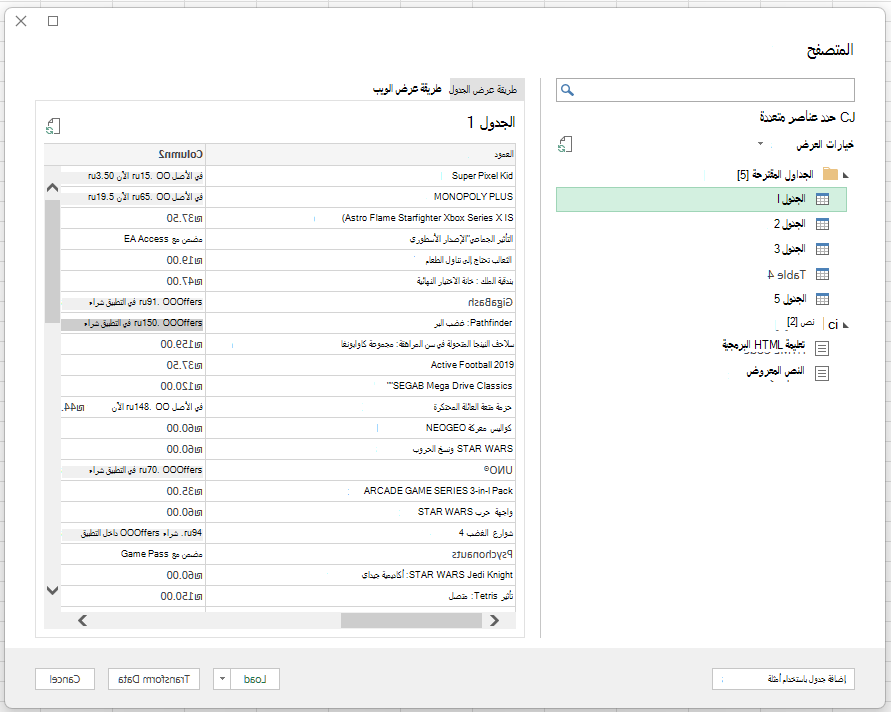This screenshot has height=712, width=891.
Task: Click the ARCADE GAME SERIES 3-in-1 Pack cell
Action: (361, 491)
